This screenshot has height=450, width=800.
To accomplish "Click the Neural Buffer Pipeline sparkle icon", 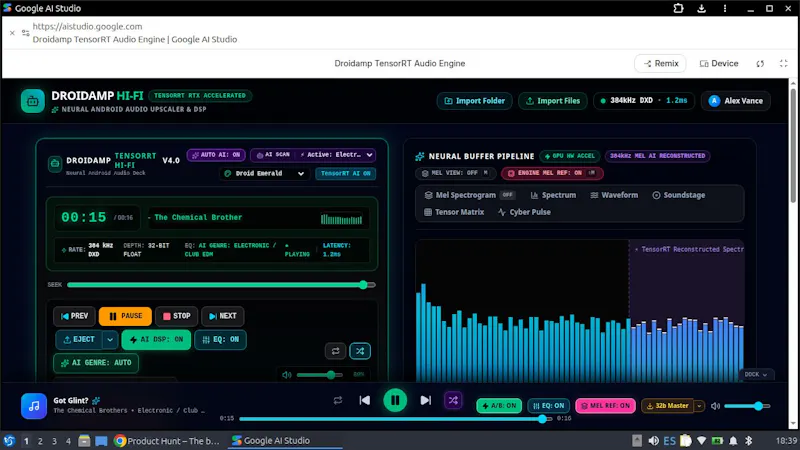I will click(420, 156).
